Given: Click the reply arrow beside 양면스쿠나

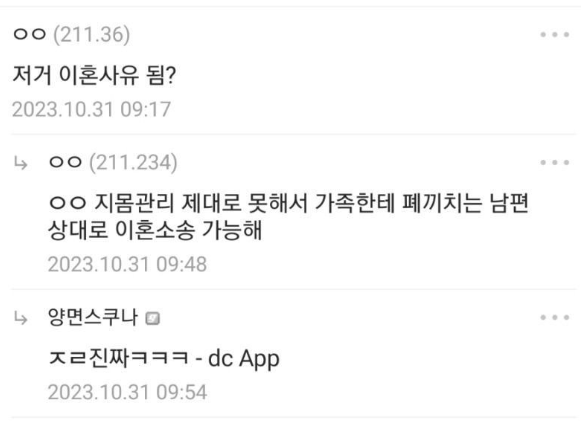Looking at the screenshot, I should tap(21, 318).
